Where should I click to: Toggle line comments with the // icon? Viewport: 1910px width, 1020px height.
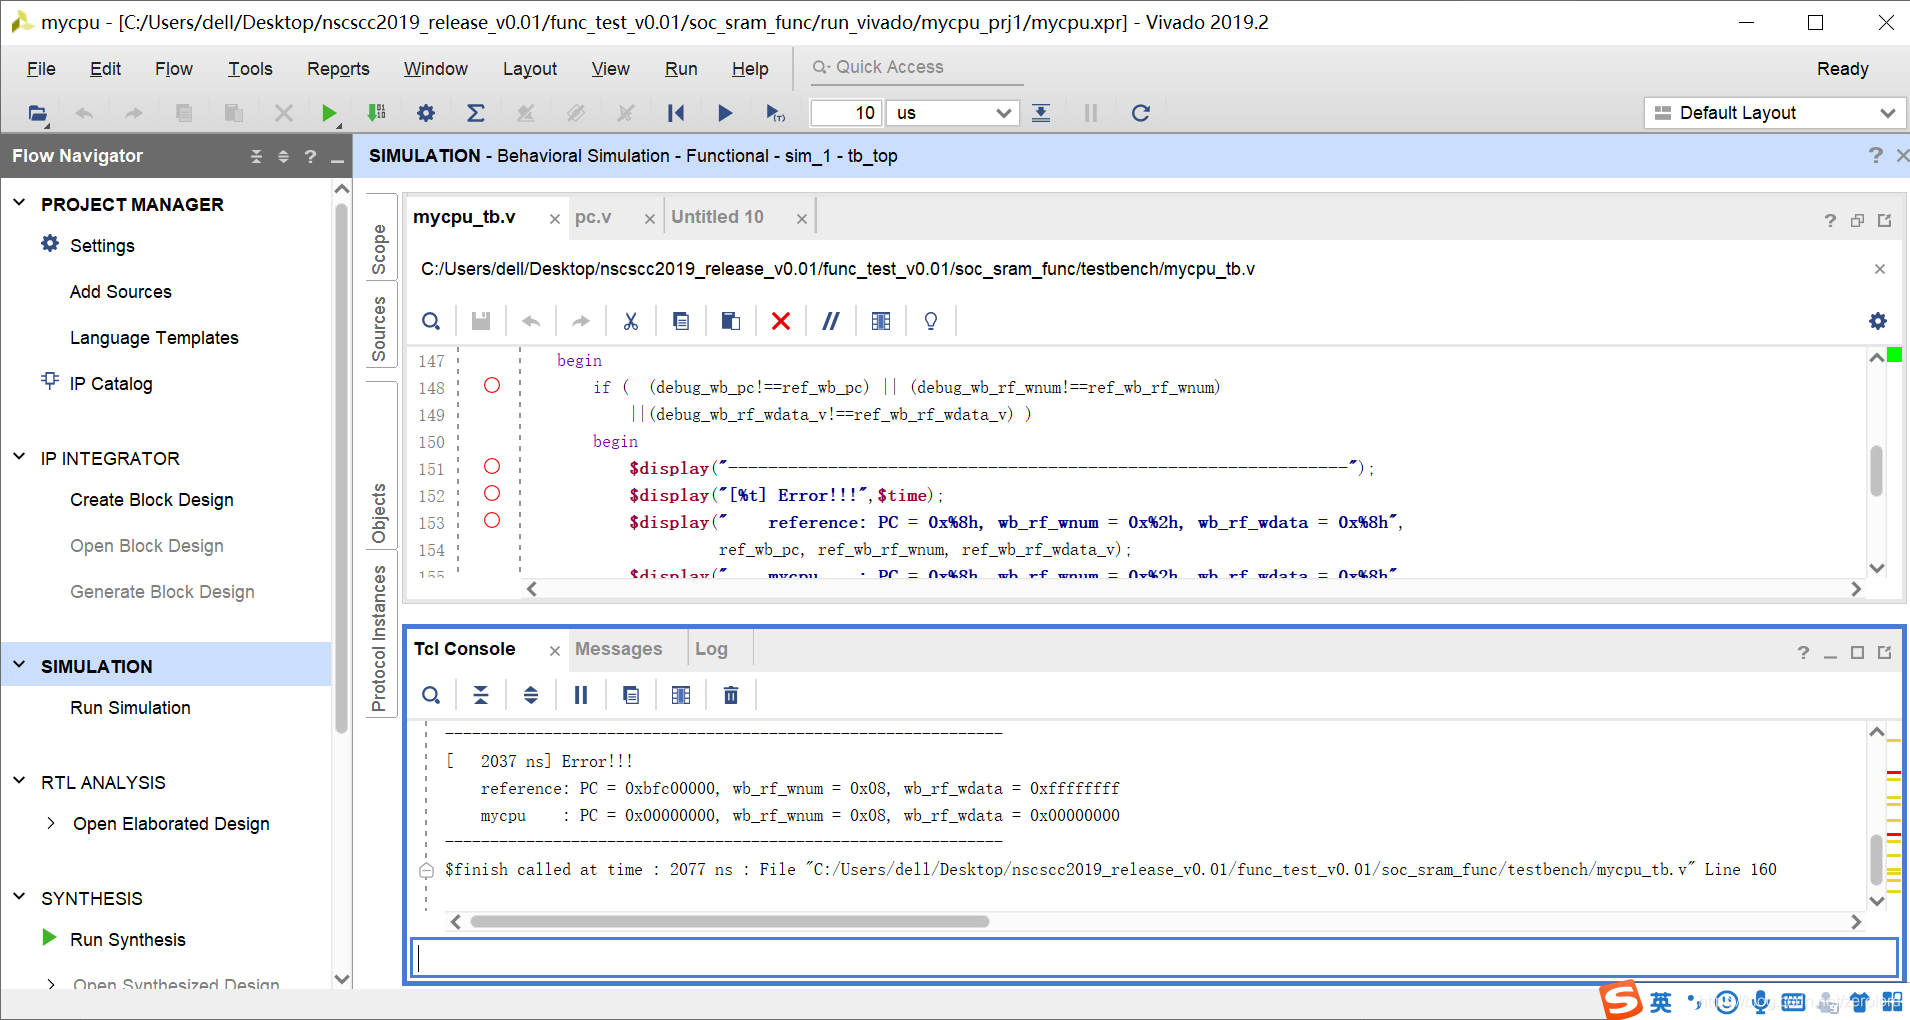tap(831, 321)
